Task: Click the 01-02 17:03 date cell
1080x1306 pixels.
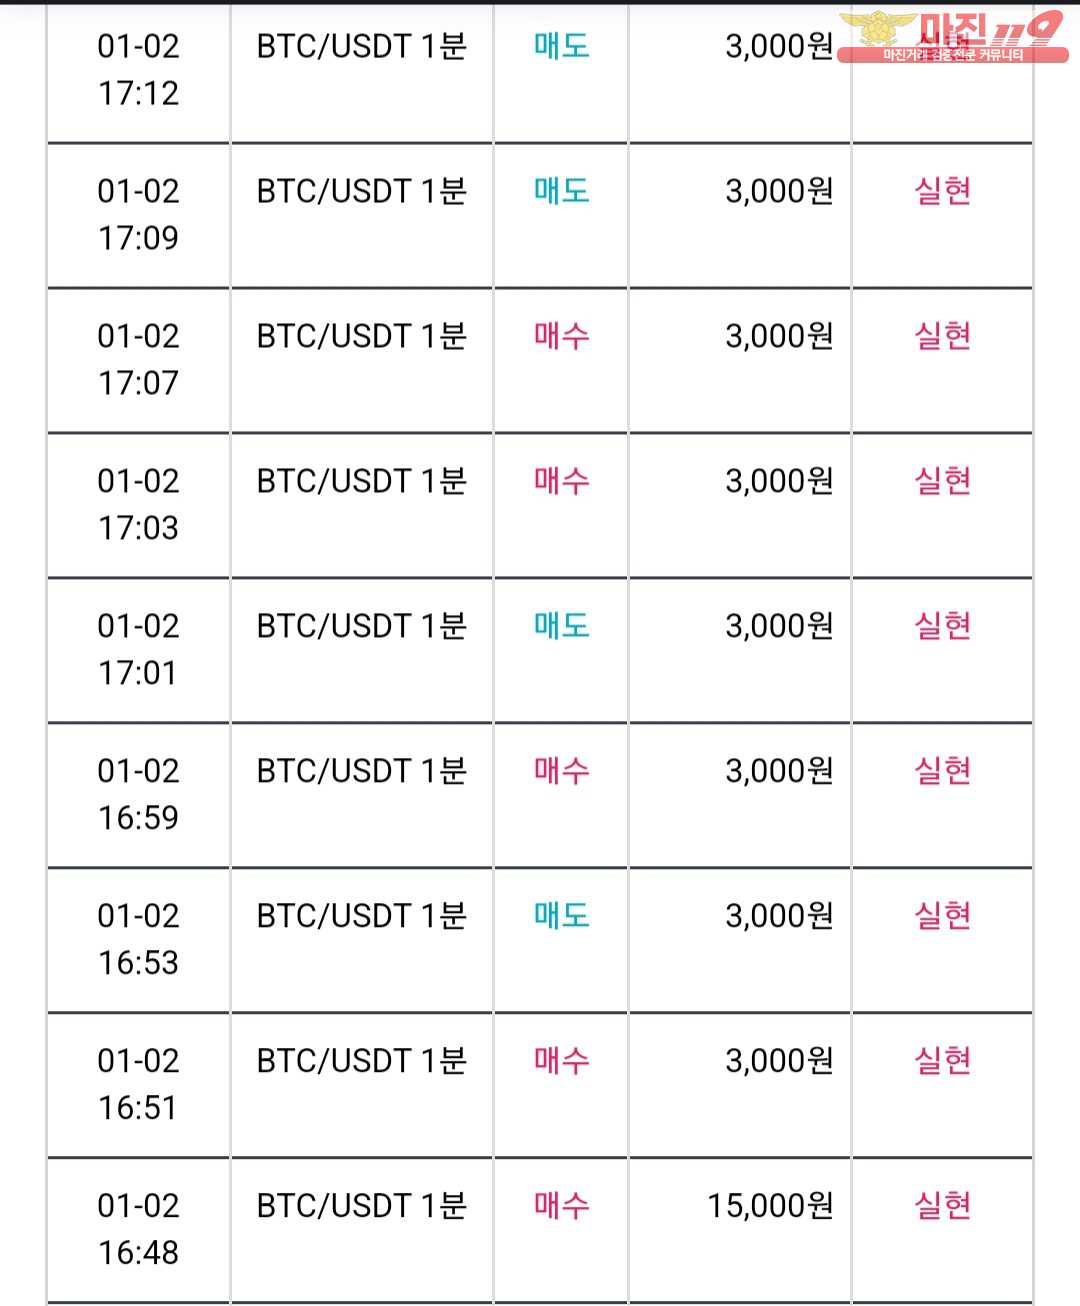Action: (x=138, y=504)
